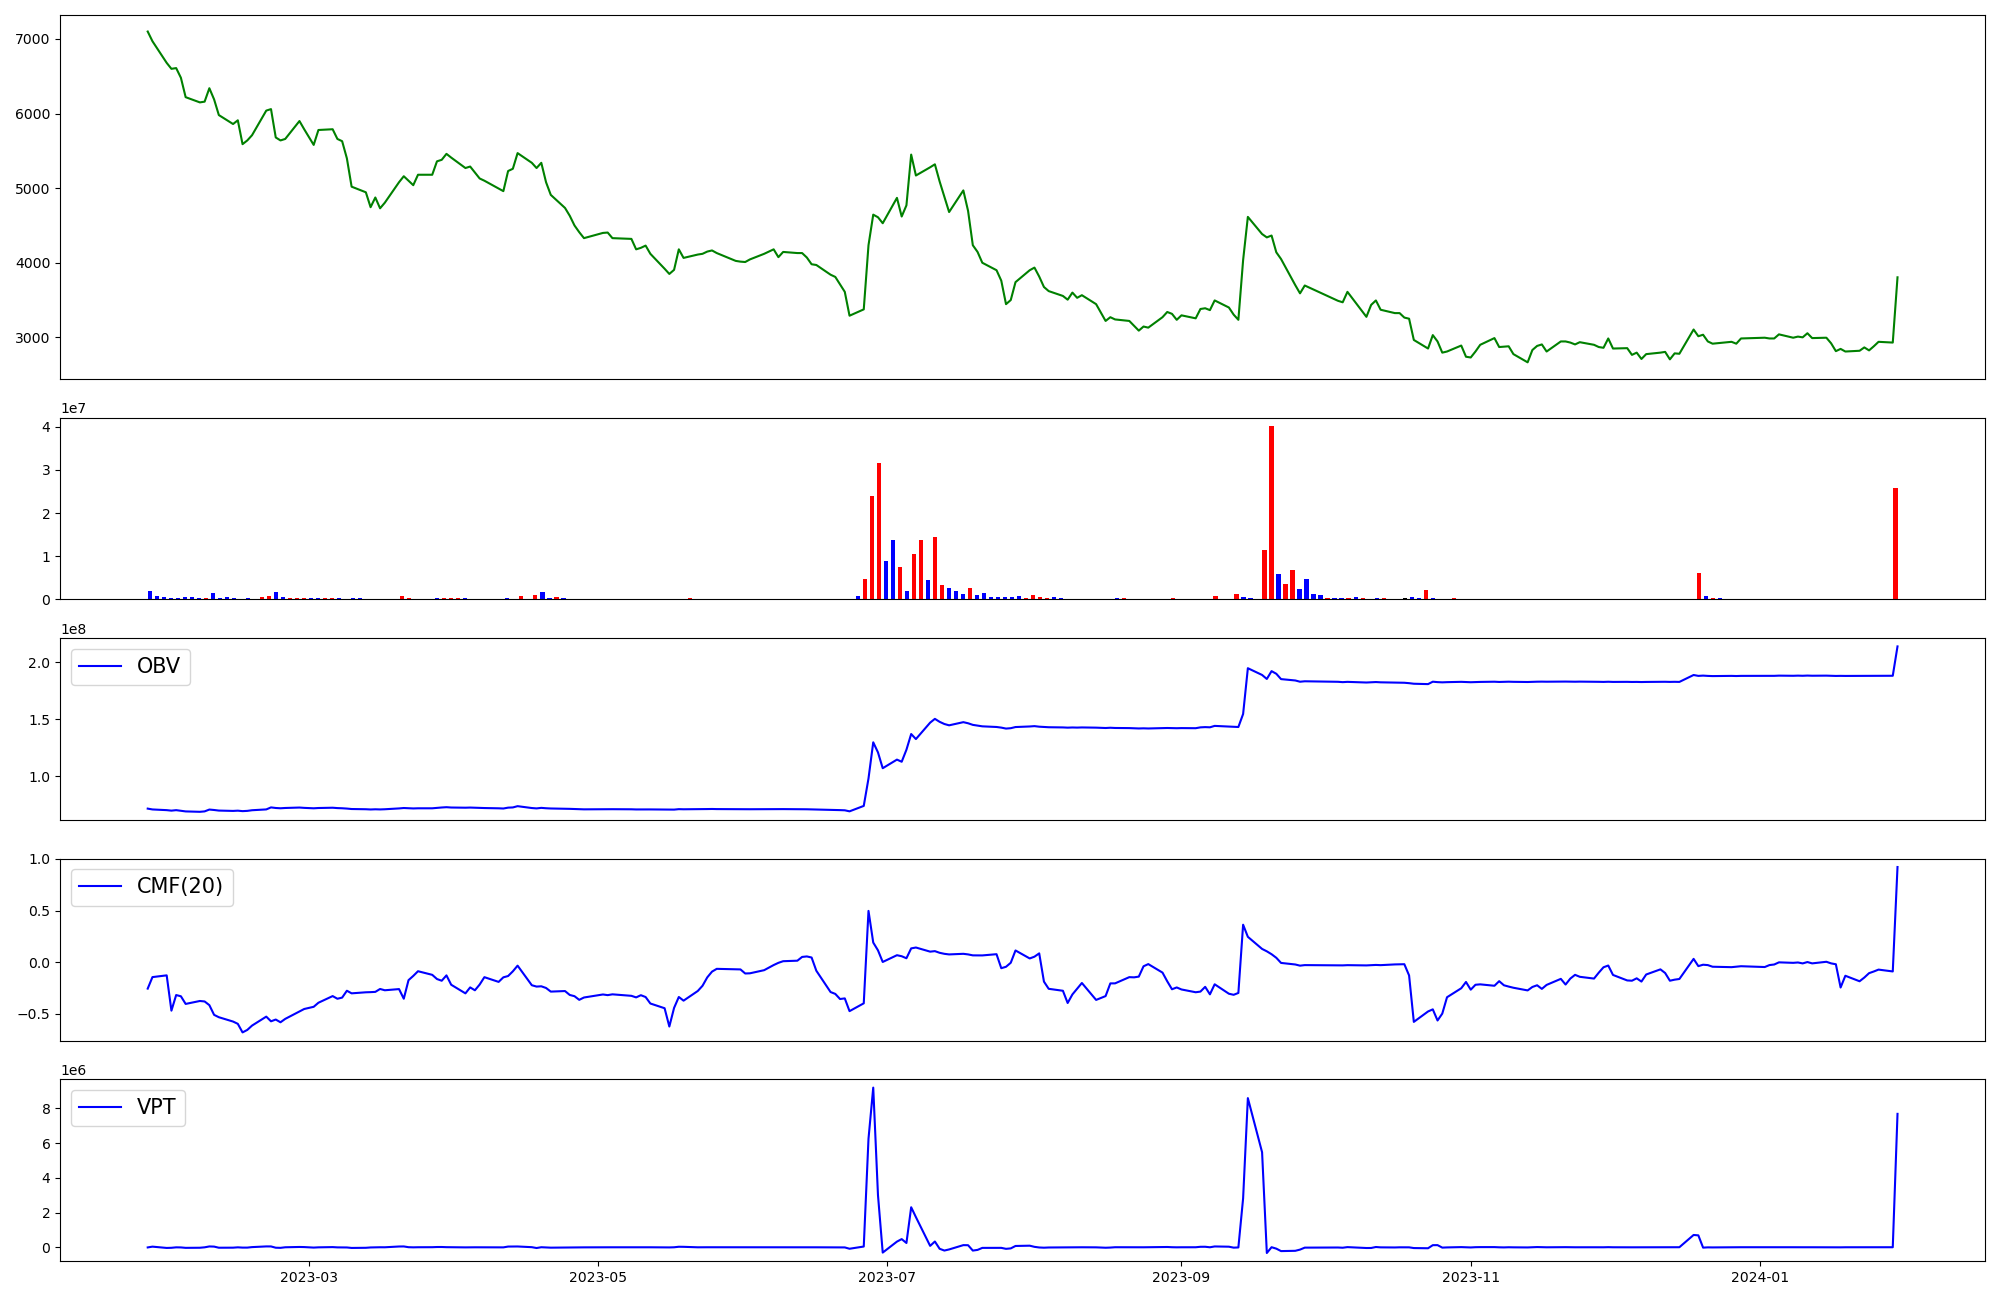2000x1300 pixels.
Task: Click the 2023-07 x-axis date label
Action: [x=888, y=1277]
